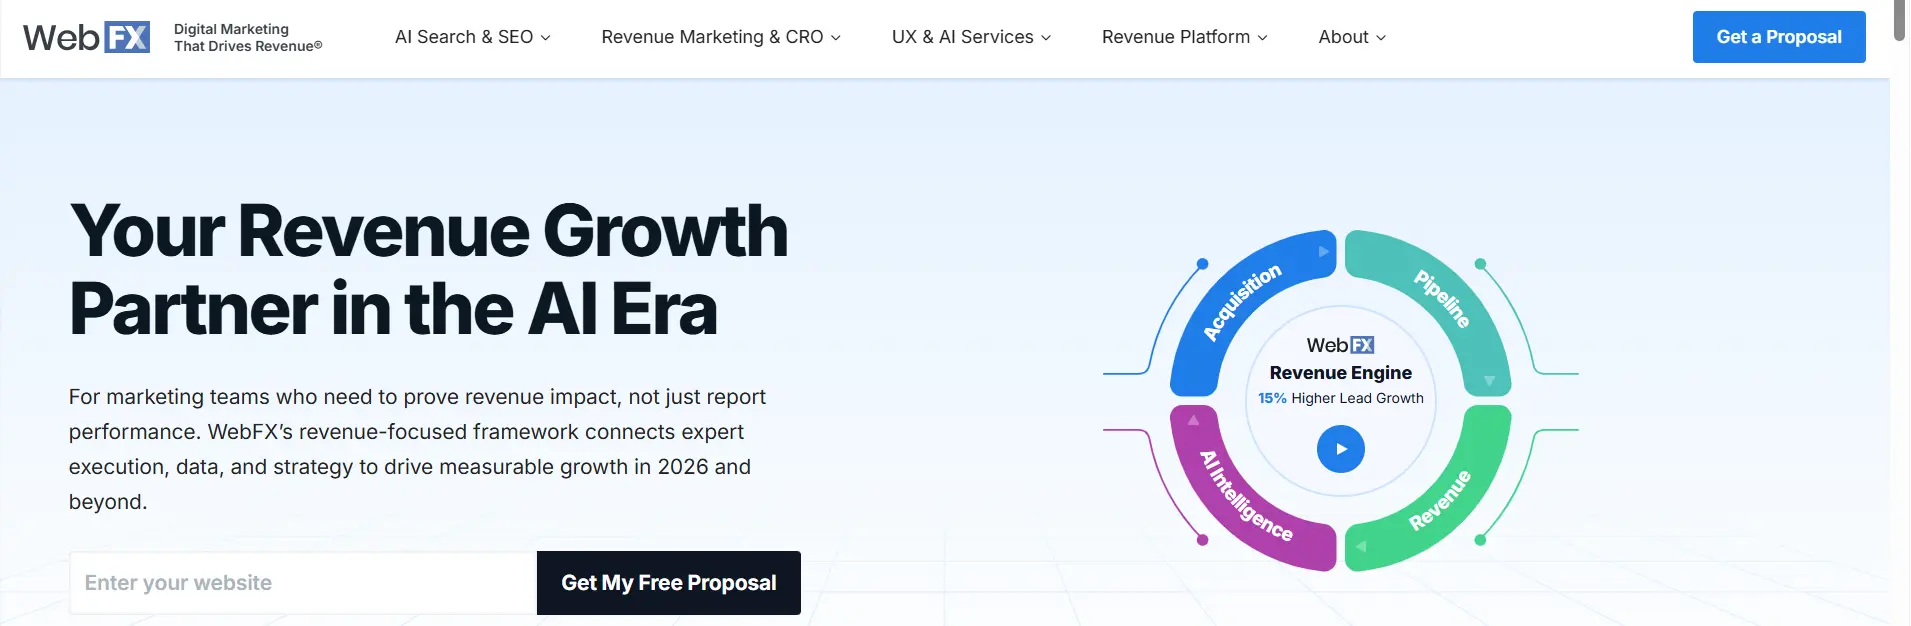This screenshot has height=626, width=1911.
Task: Click Get My Free Proposal button
Action: click(x=669, y=583)
